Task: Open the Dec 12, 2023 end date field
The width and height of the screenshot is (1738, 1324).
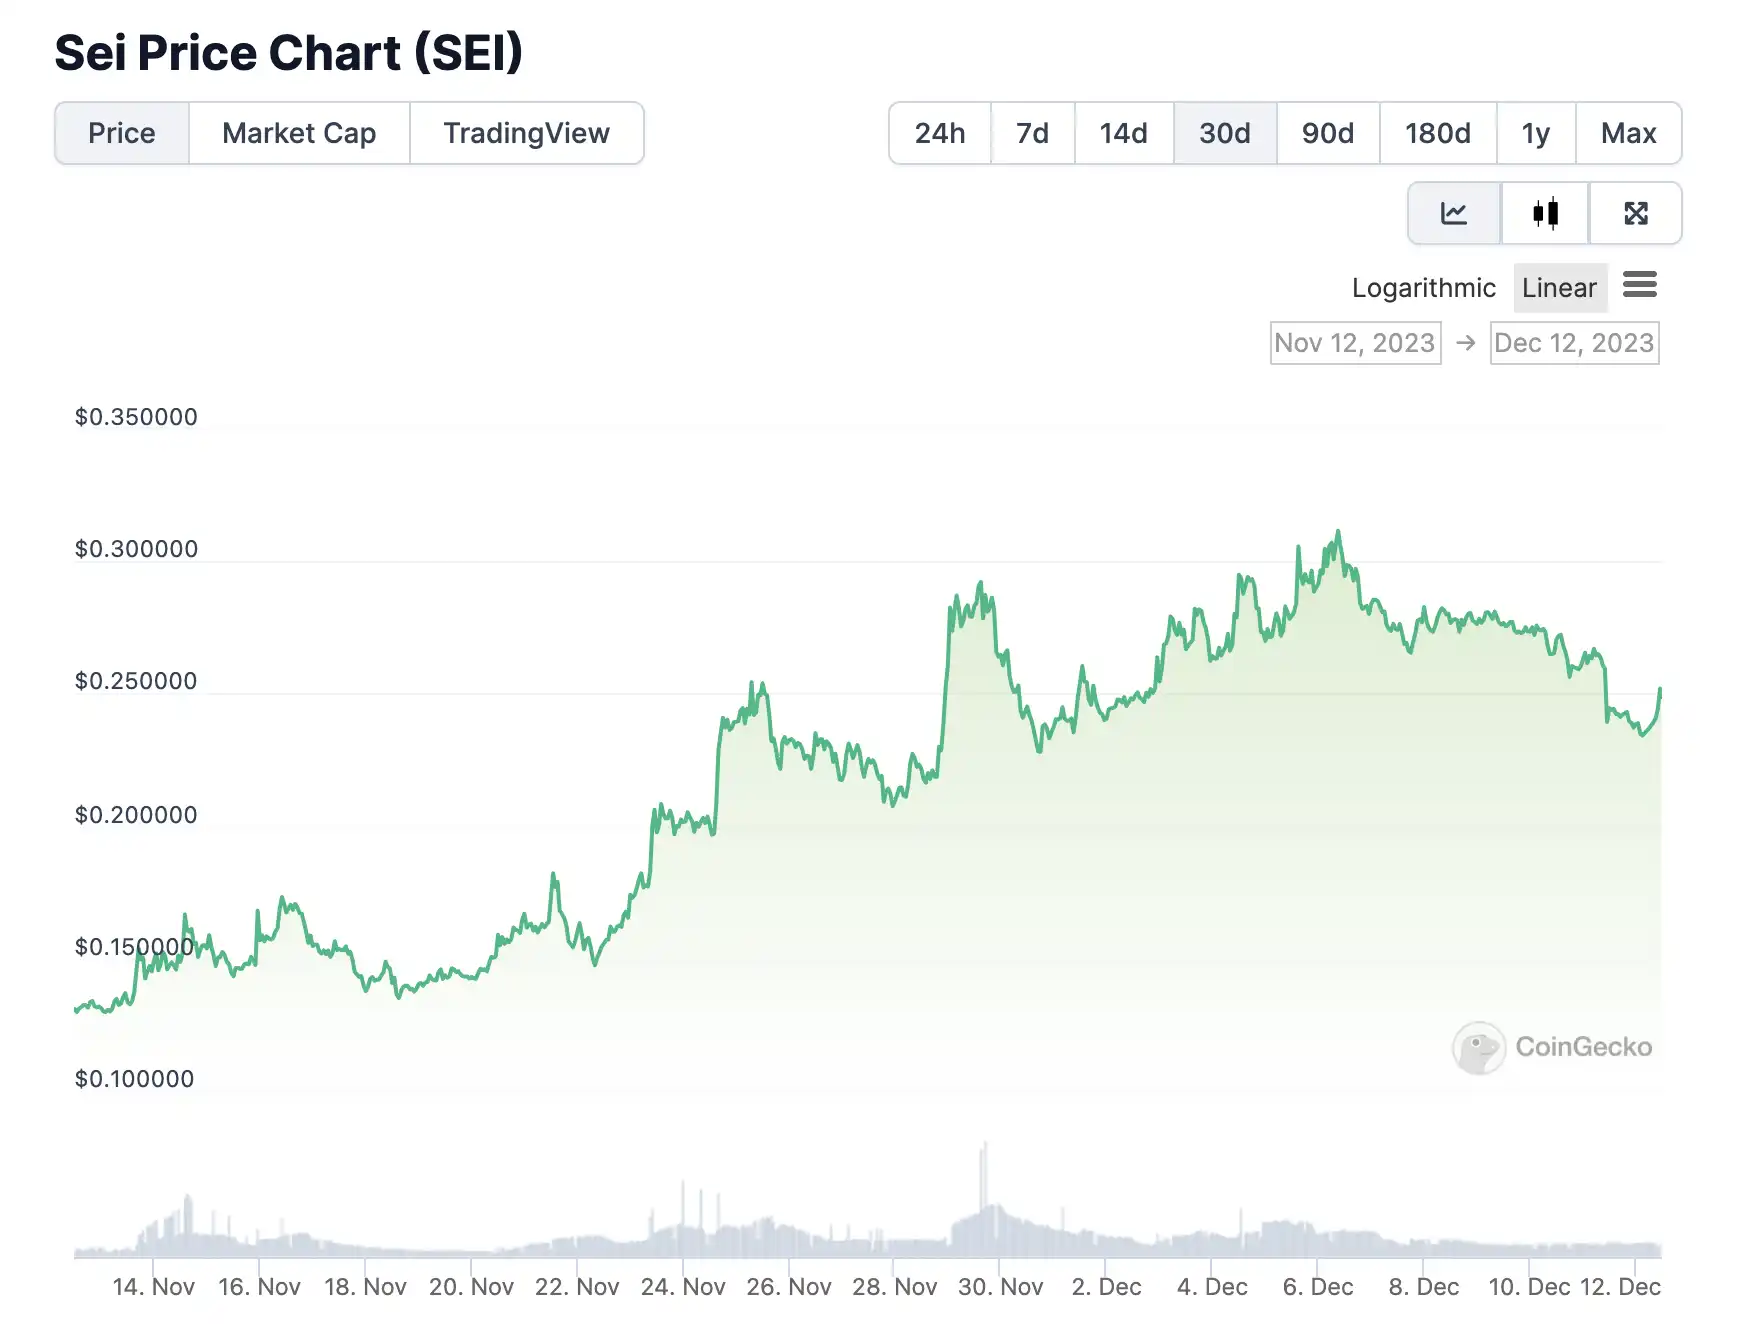Action: point(1574,343)
